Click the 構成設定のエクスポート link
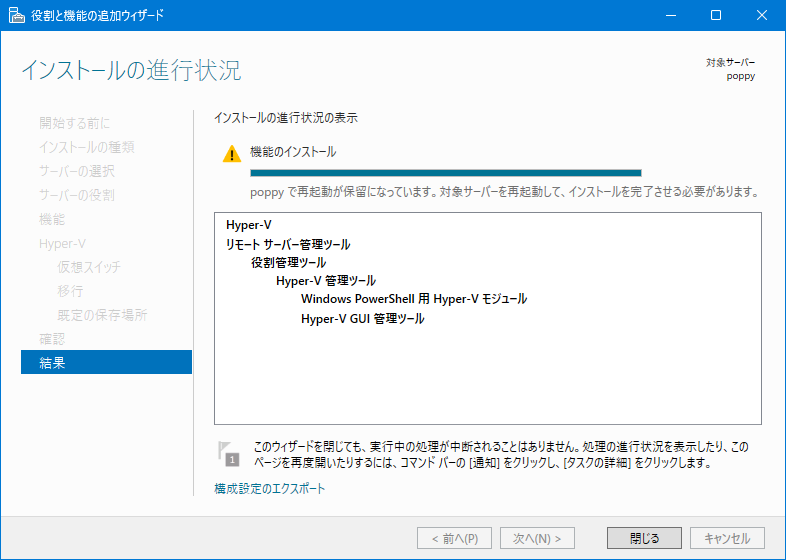The height and width of the screenshot is (560, 786). click(x=270, y=488)
